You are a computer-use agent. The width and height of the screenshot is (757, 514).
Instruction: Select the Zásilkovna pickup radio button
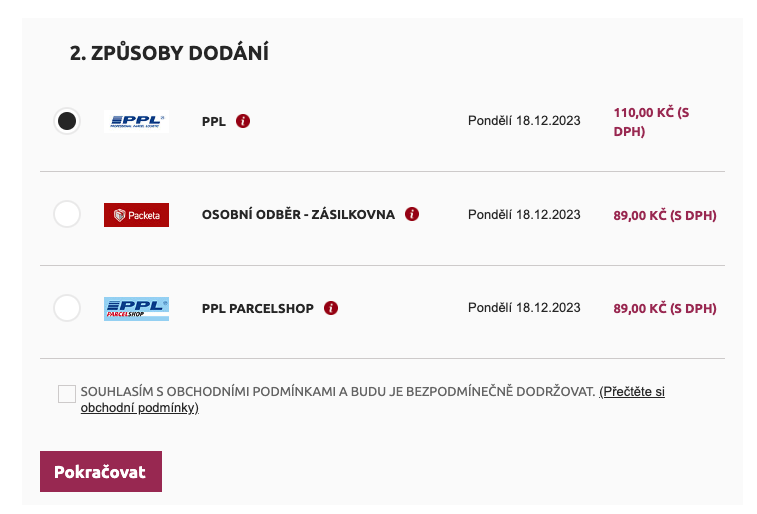[67, 214]
